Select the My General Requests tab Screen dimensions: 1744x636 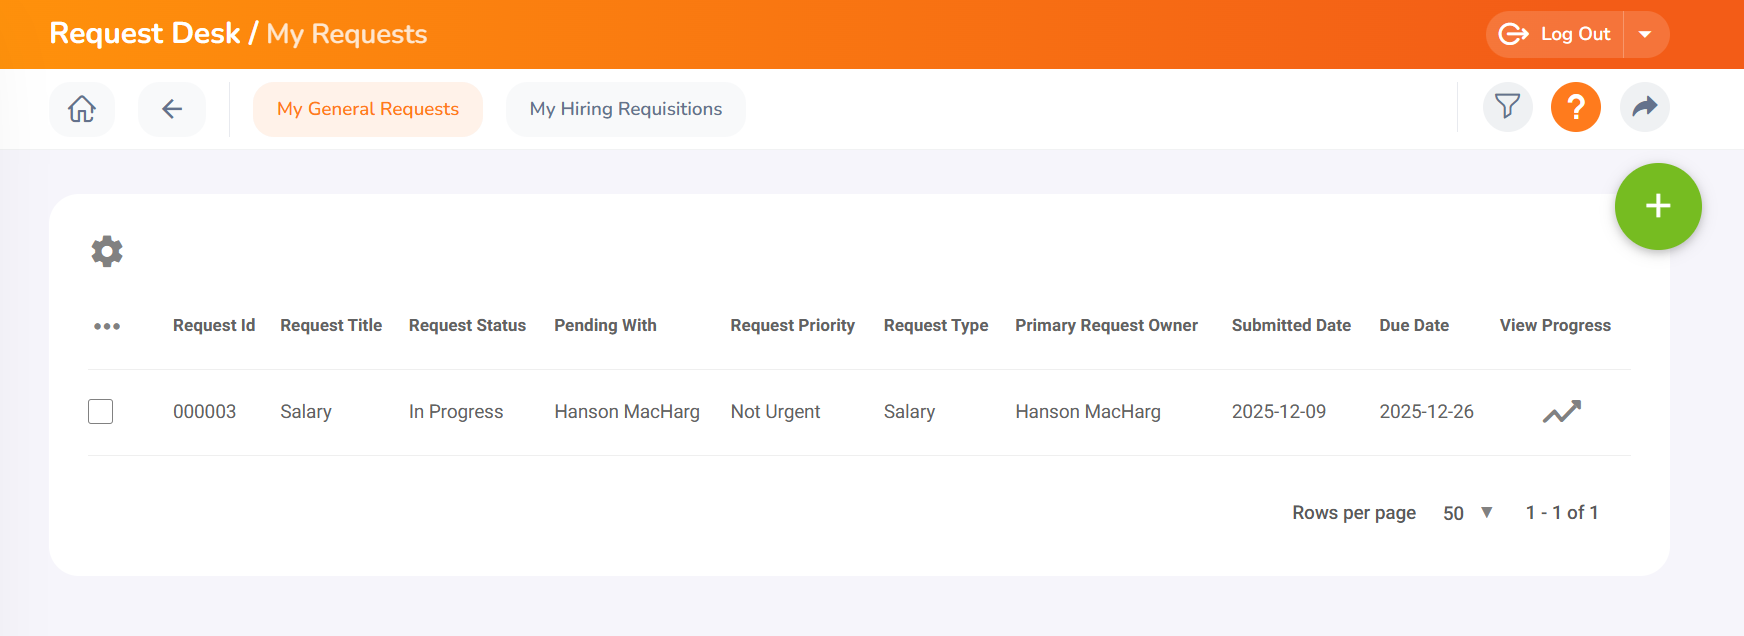click(367, 109)
